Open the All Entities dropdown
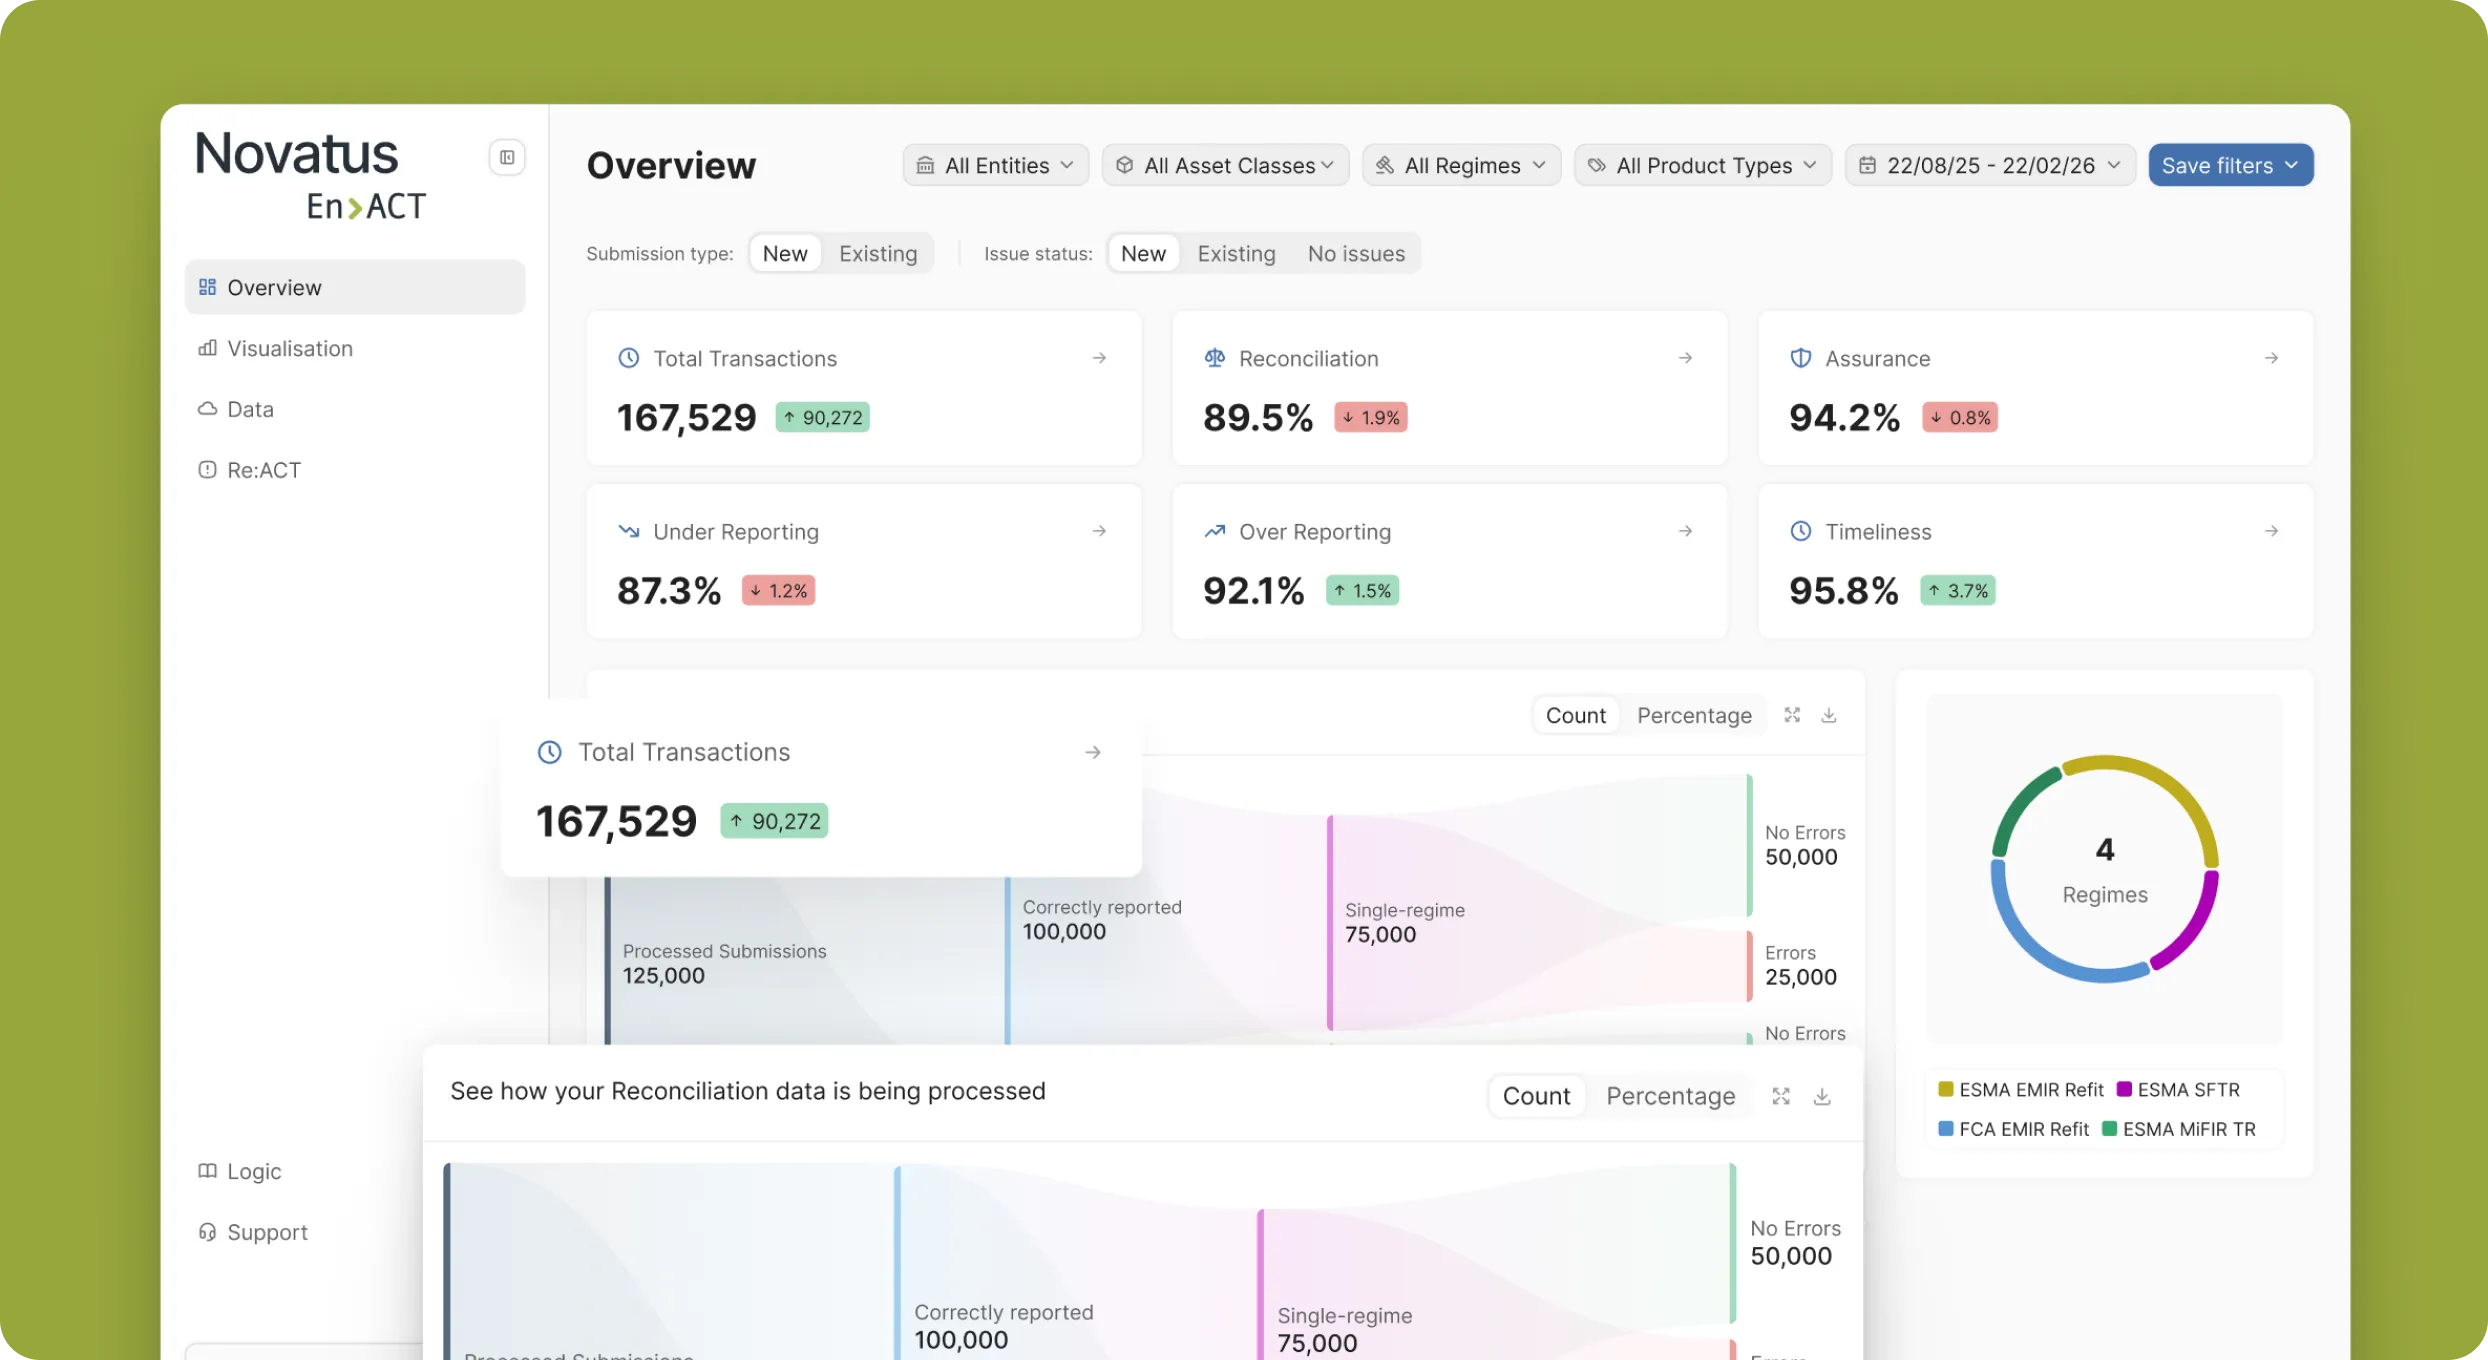The width and height of the screenshot is (2488, 1360). (995, 165)
